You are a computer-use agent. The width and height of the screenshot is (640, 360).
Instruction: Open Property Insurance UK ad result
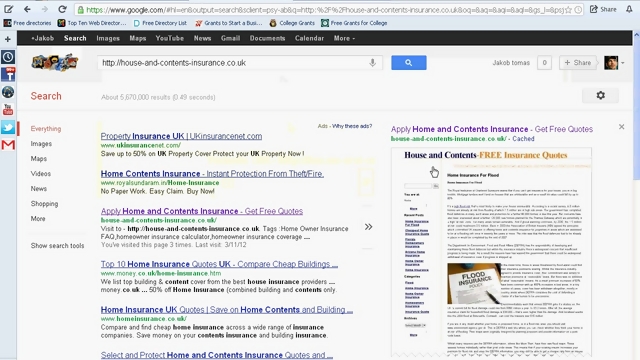(x=181, y=136)
